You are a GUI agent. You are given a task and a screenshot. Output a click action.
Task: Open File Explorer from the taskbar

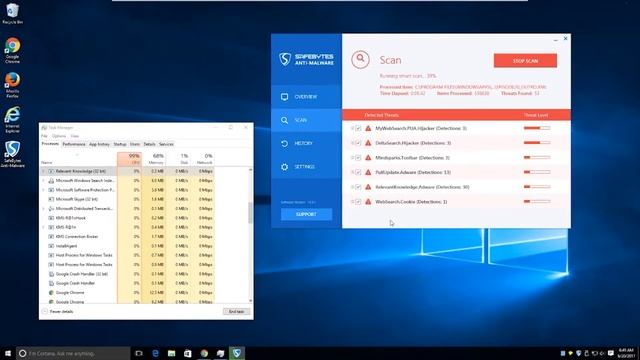pyautogui.click(x=171, y=353)
